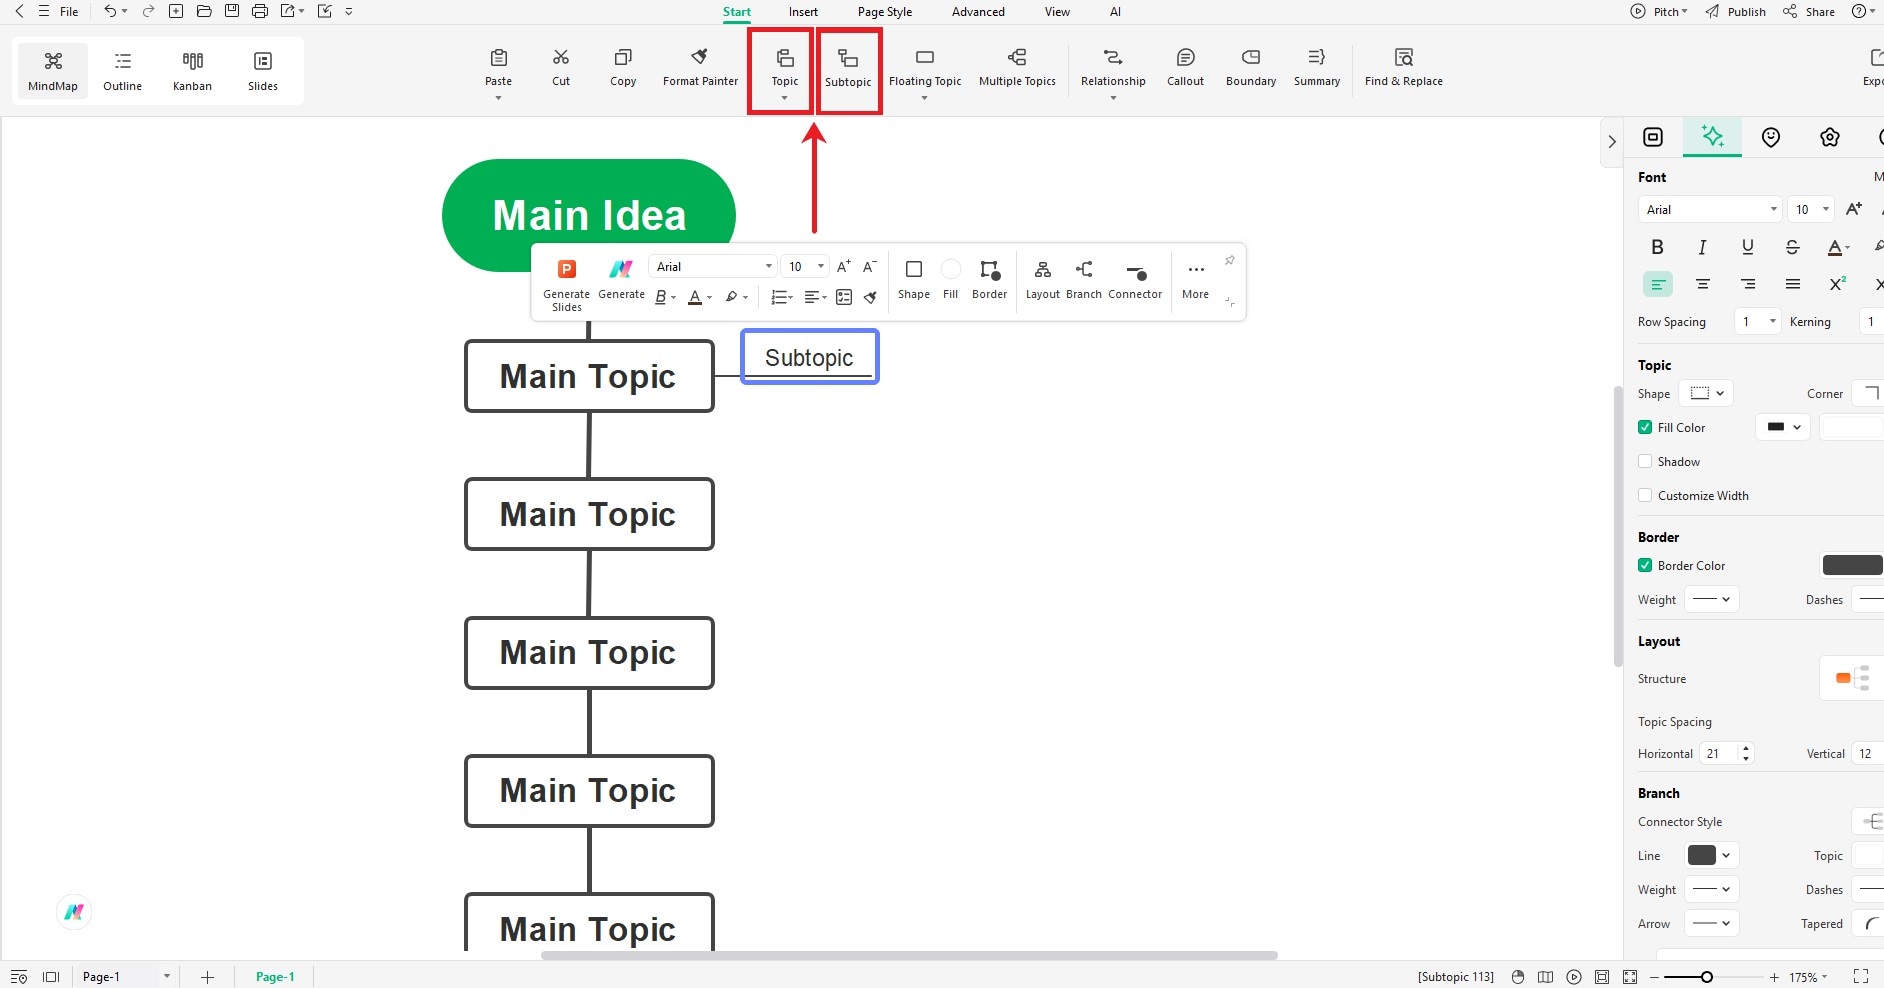Switch to MindMap view mode

point(53,70)
